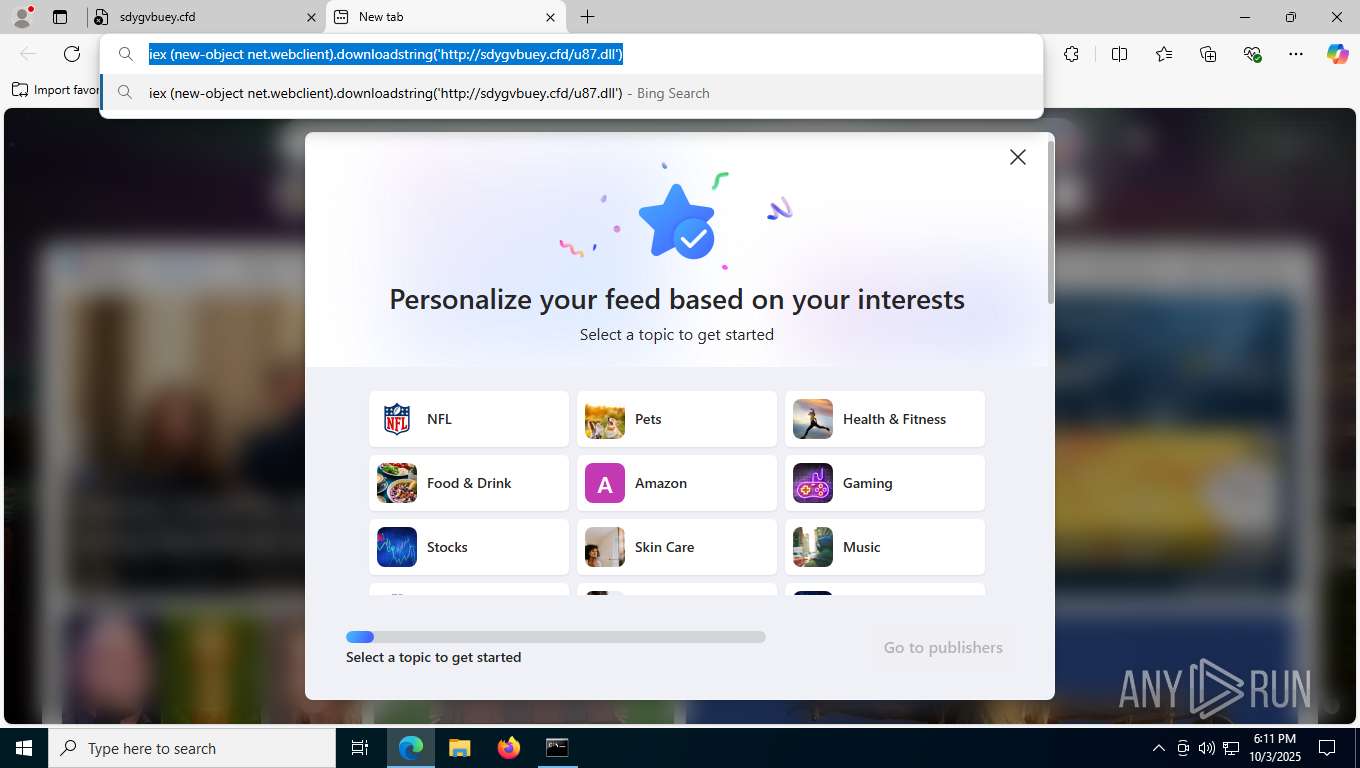This screenshot has width=1360, height=768.
Task: Select the Food & Drink topic
Action: [469, 483]
